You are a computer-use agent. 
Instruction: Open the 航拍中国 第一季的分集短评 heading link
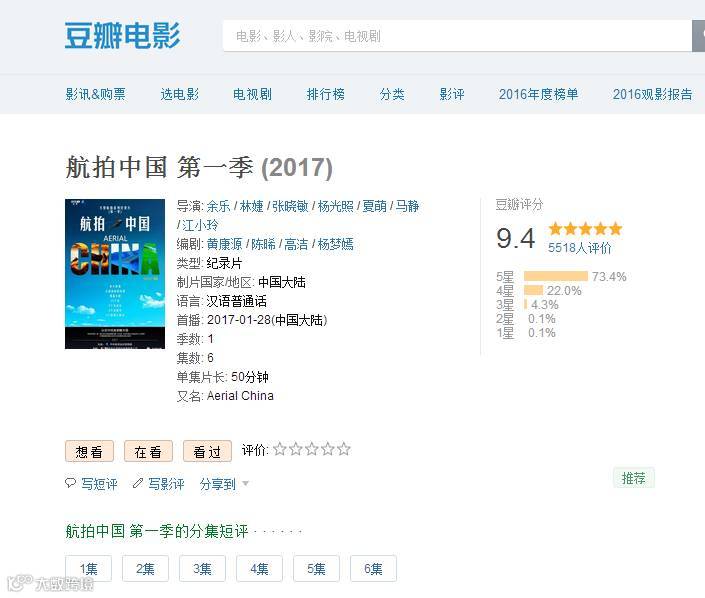tap(157, 531)
